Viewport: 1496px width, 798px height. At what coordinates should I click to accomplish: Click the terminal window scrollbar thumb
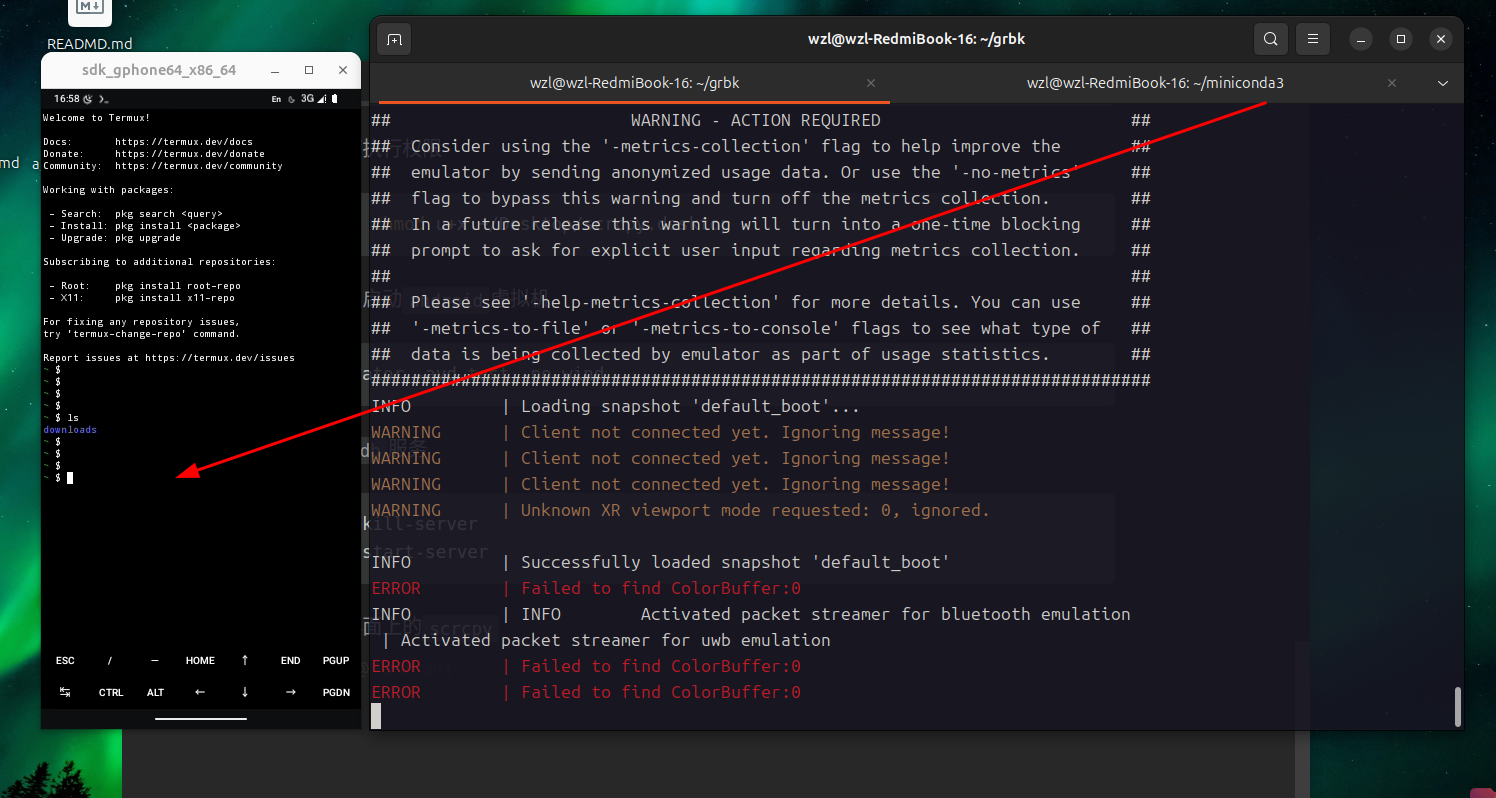point(1457,707)
